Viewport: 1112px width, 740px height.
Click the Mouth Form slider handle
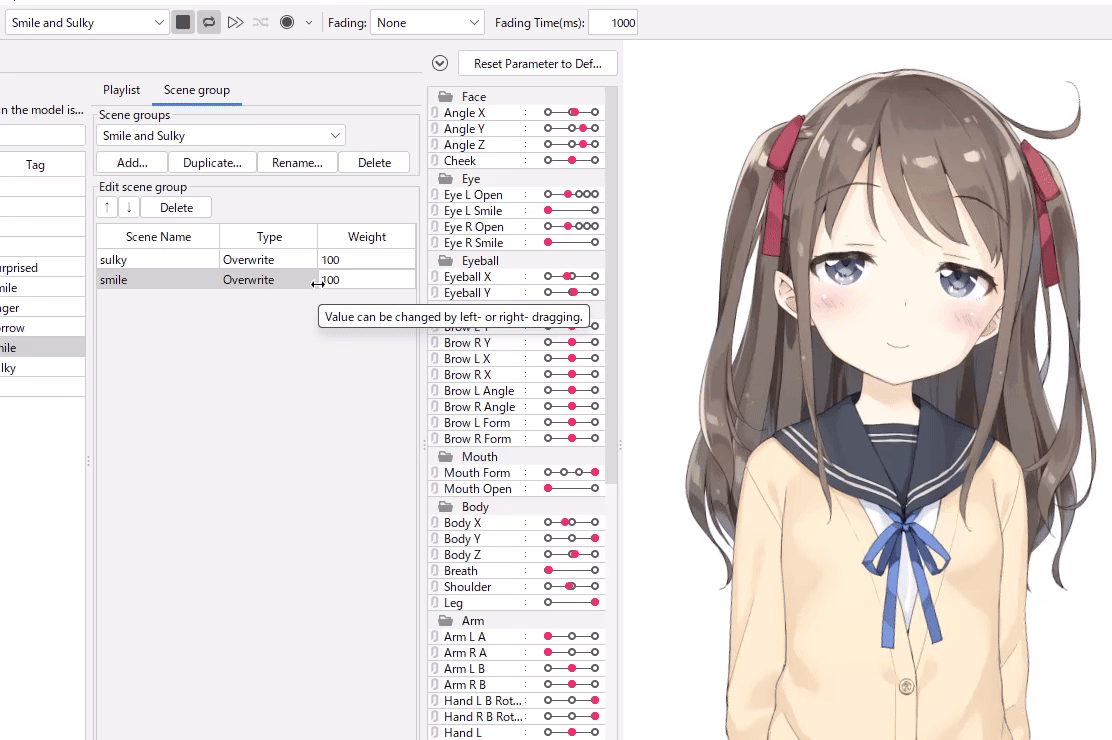tap(594, 473)
